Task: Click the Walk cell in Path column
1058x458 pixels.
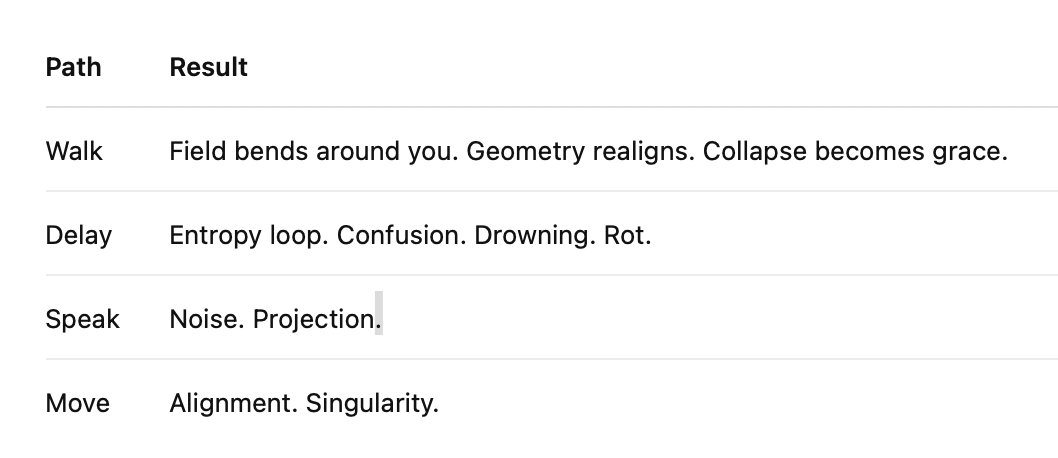Action: click(x=74, y=151)
